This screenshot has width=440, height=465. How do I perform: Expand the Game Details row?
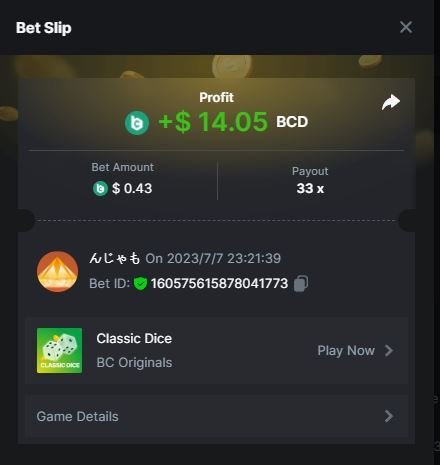click(x=217, y=416)
